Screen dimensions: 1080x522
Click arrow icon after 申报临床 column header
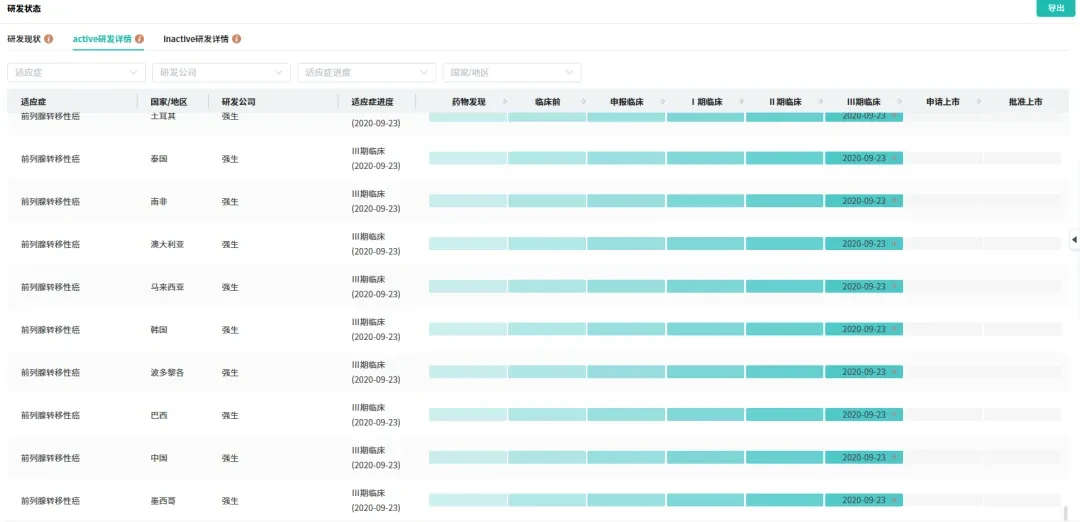pyautogui.click(x=663, y=102)
